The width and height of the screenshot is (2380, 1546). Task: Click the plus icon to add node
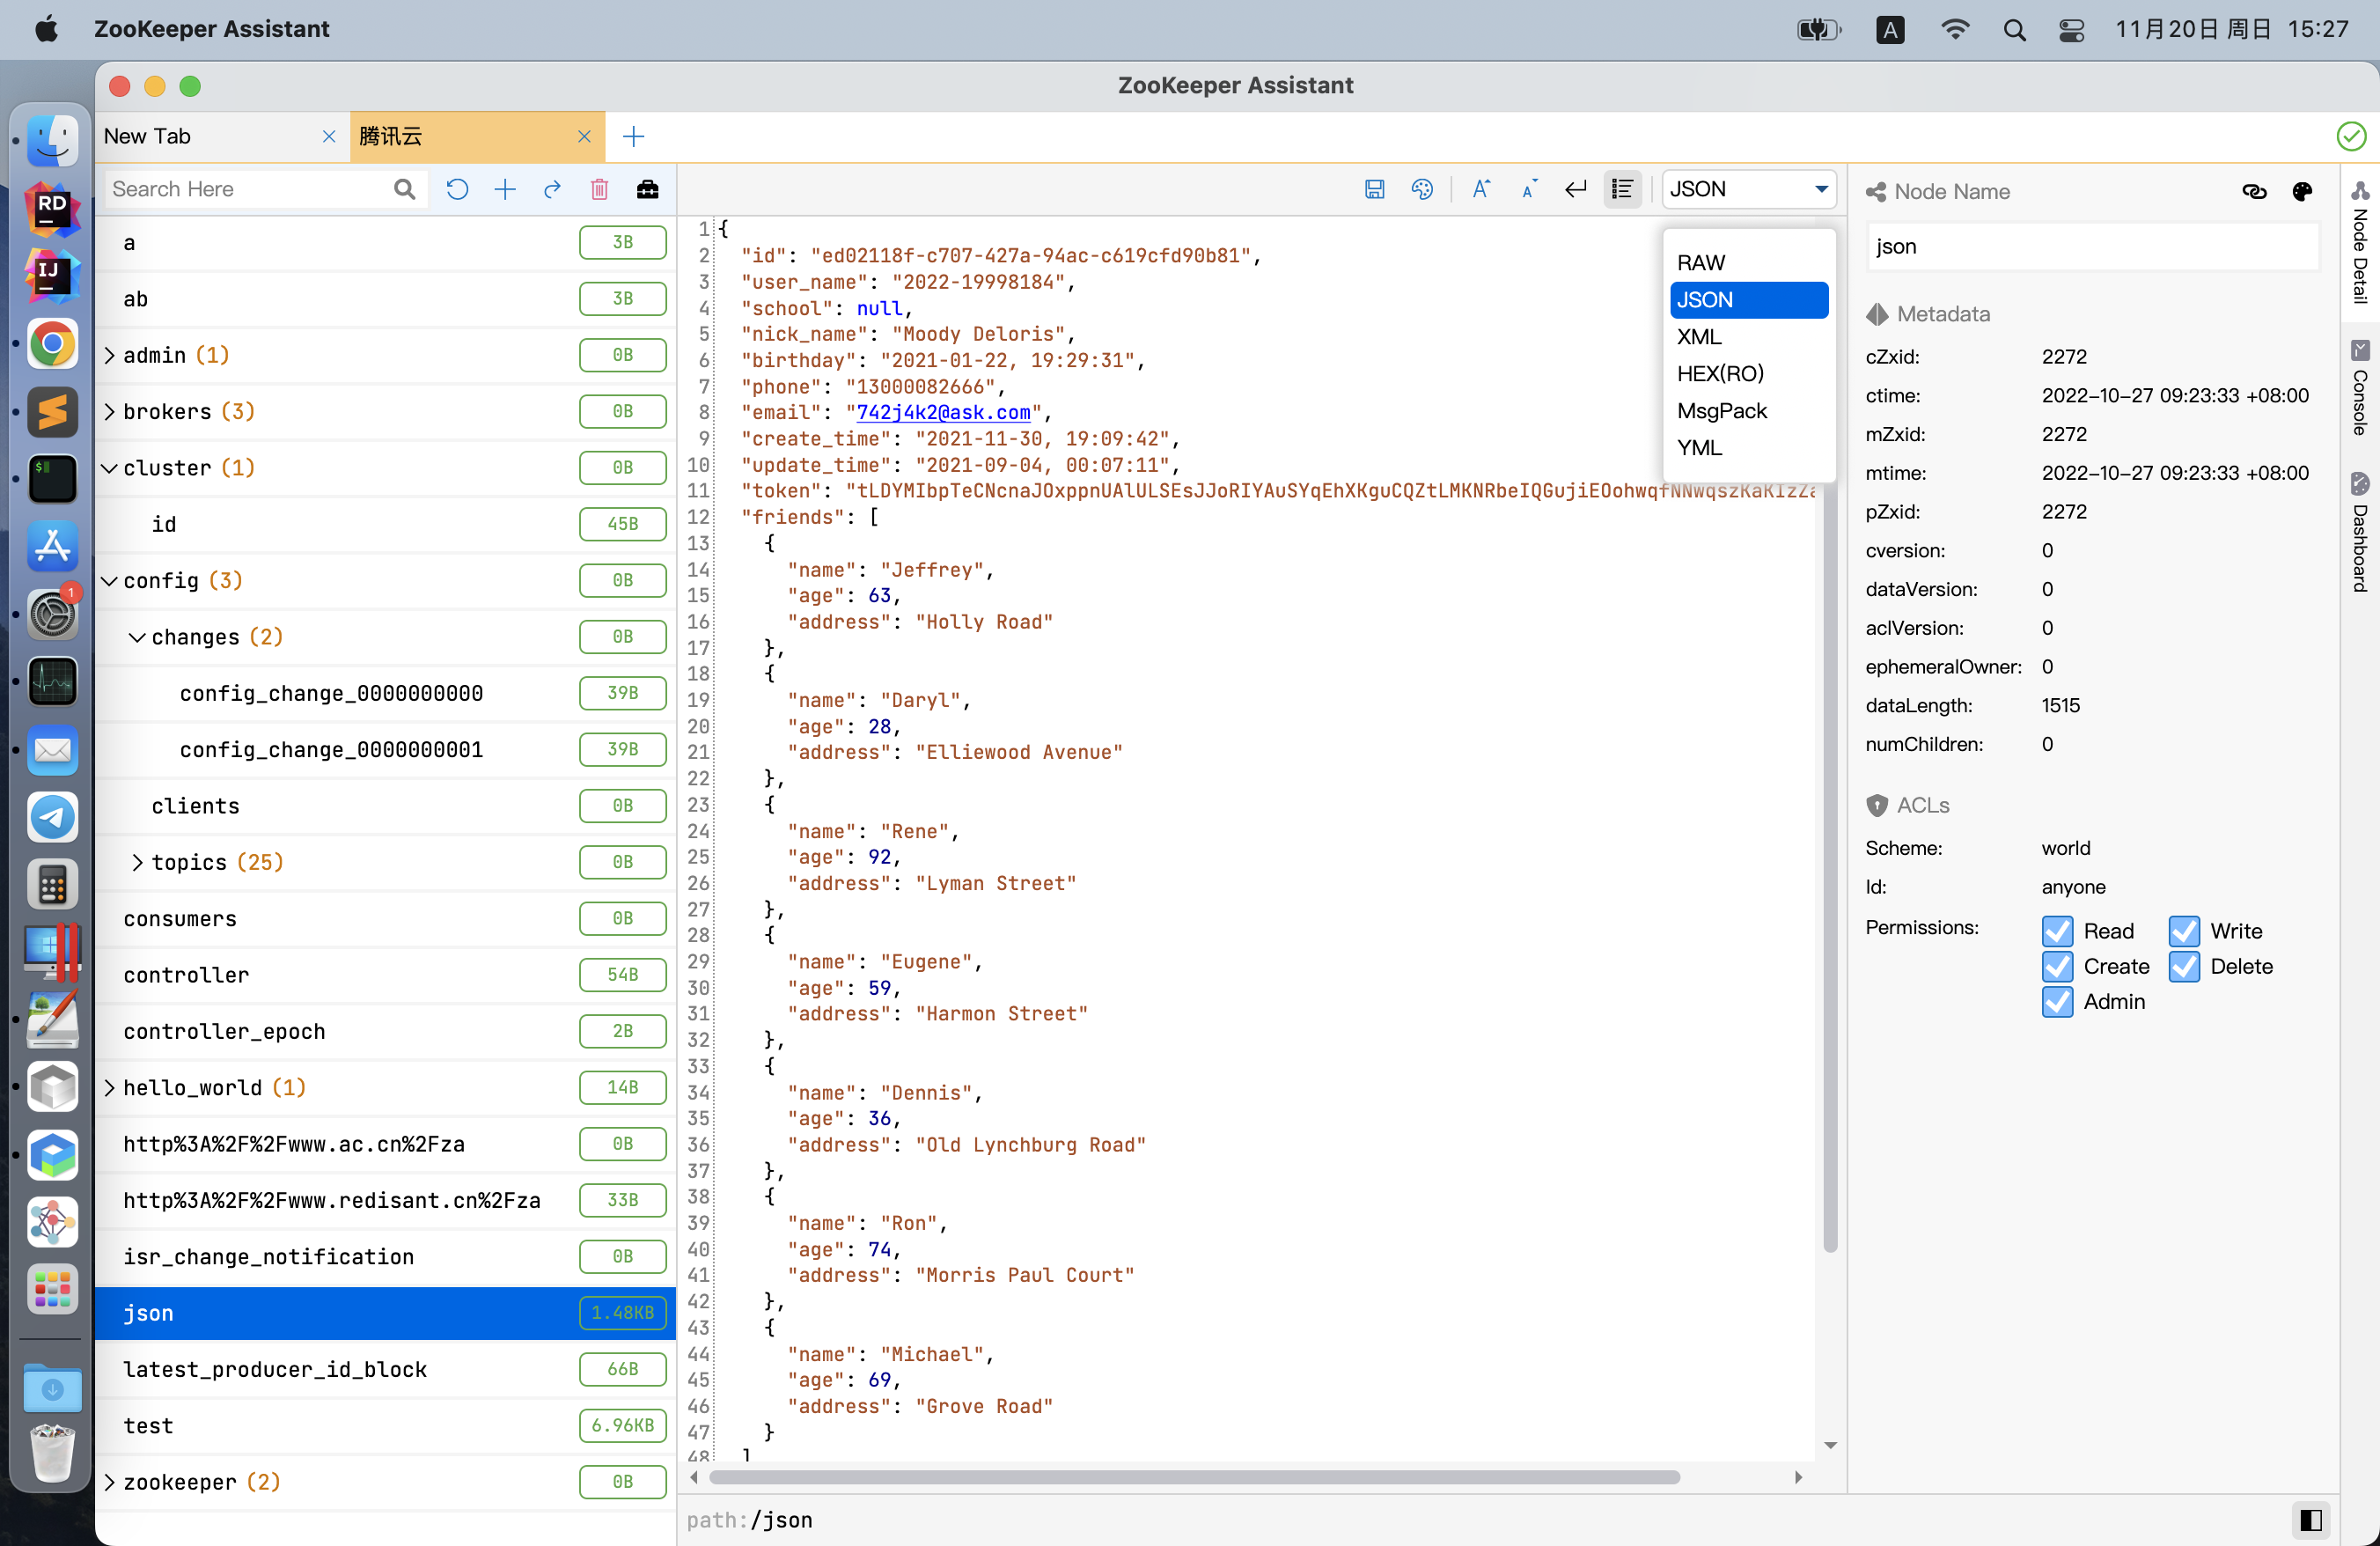pos(505,189)
